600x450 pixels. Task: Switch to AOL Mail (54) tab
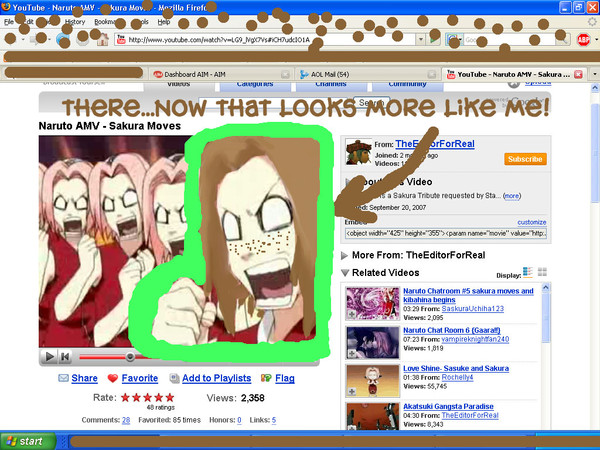coord(367,74)
